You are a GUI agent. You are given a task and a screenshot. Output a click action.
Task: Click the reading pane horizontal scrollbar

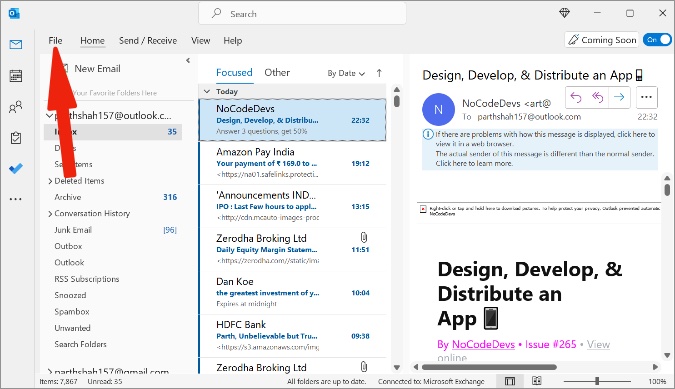point(489,367)
